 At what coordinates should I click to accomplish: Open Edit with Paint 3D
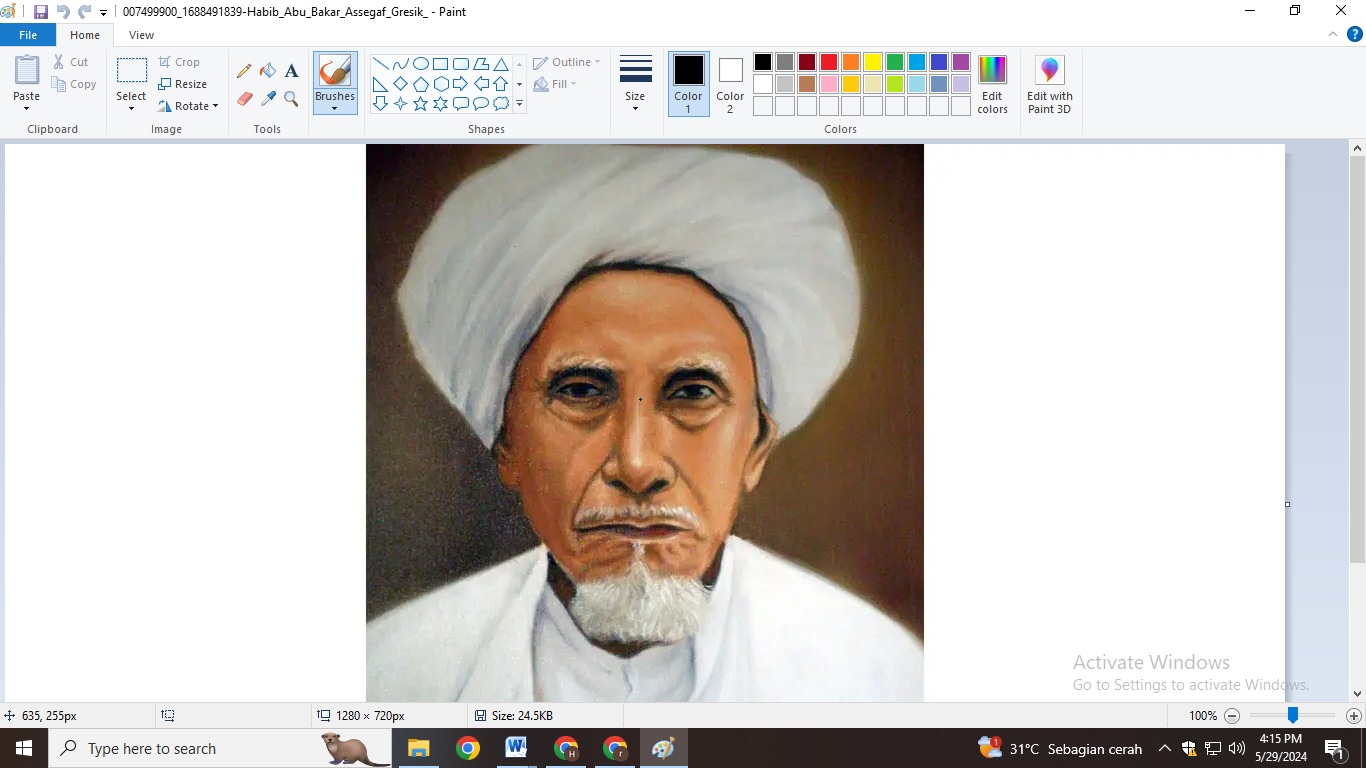coord(1049,84)
